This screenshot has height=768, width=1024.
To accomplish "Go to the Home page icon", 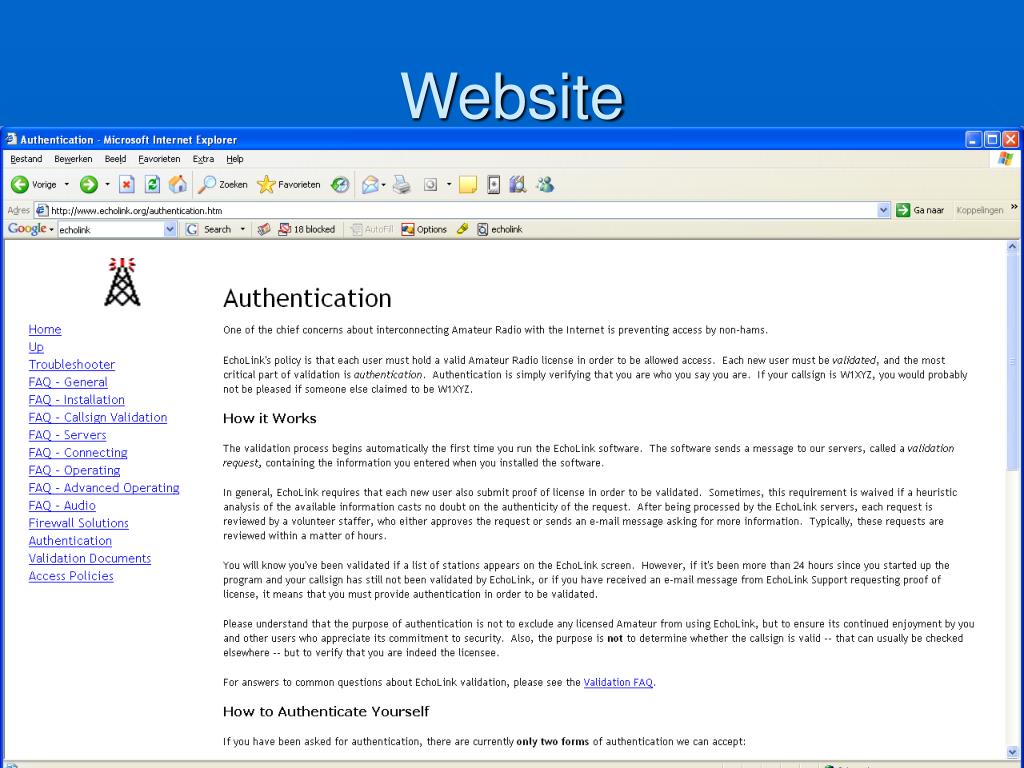I will click(x=178, y=185).
